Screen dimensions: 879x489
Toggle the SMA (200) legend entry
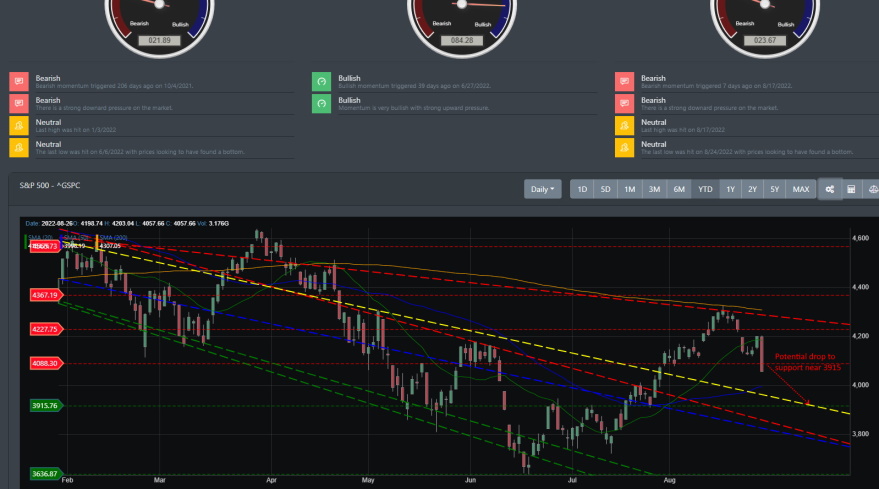112,238
